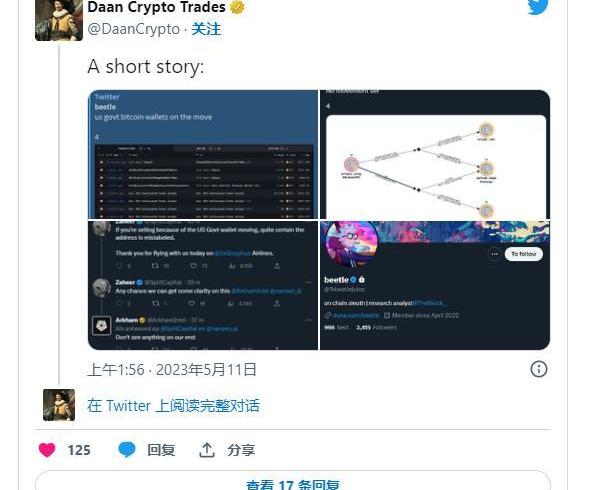Viewport: 595px width, 490px height.
Task: Open 在 Twitter 上阅读完整对话 link
Action: (x=173, y=406)
